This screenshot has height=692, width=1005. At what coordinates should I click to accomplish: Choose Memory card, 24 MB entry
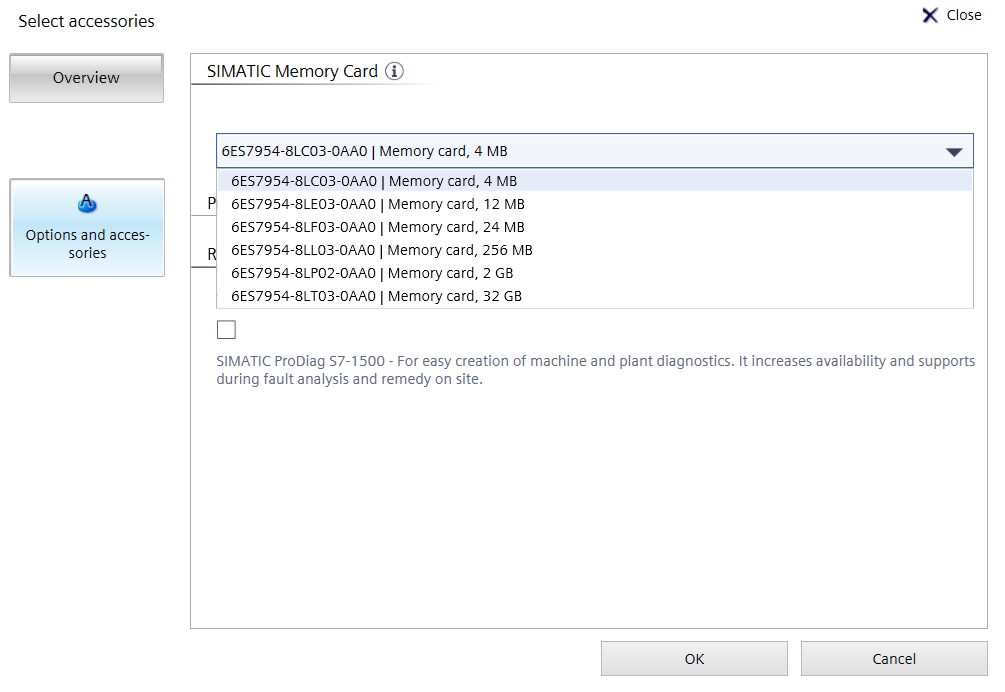[595, 227]
